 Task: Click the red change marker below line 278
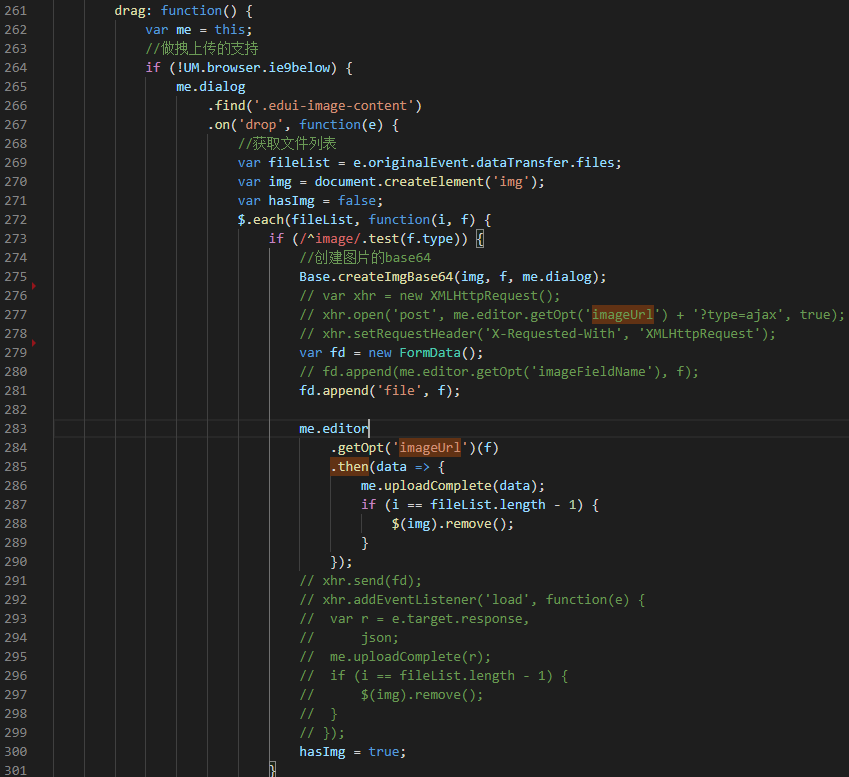(34, 343)
